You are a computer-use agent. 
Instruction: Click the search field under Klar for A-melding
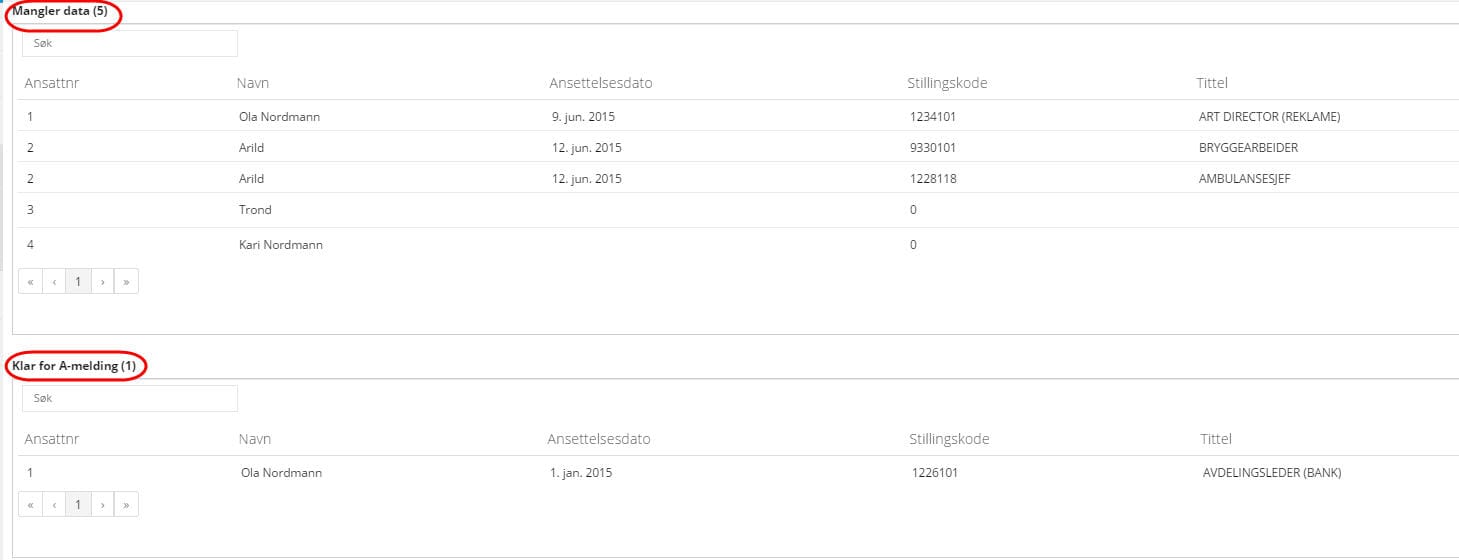click(129, 399)
